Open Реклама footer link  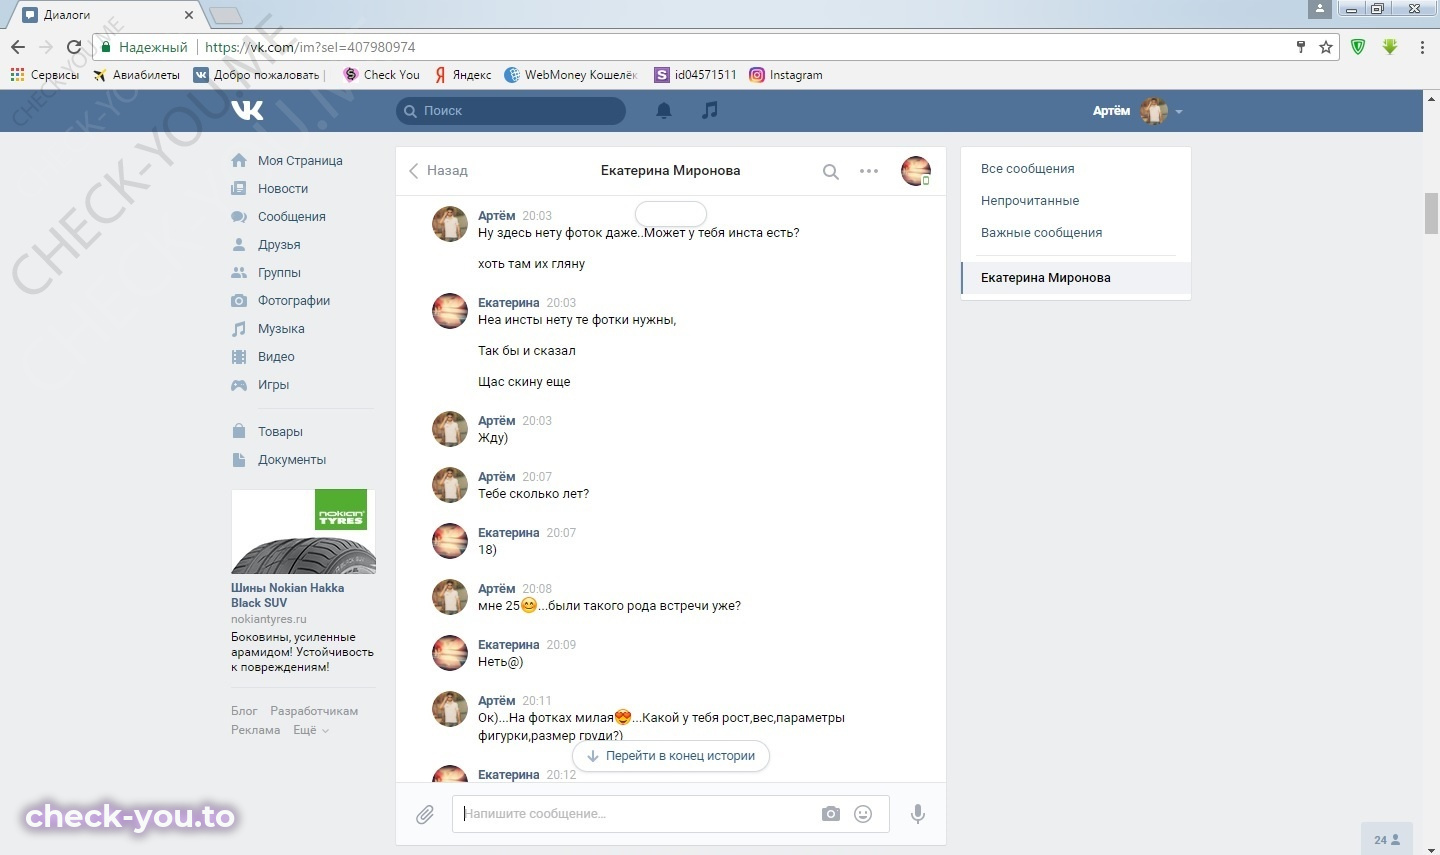point(256,730)
